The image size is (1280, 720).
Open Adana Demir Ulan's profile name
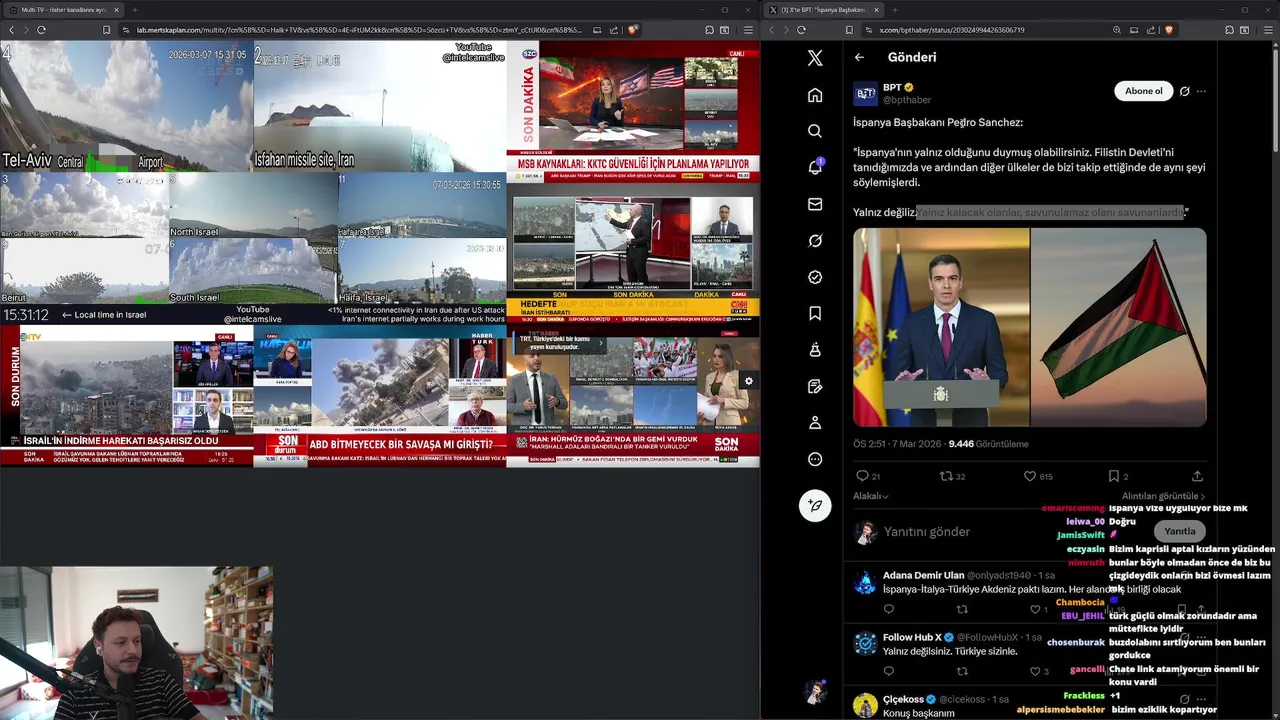pos(923,575)
